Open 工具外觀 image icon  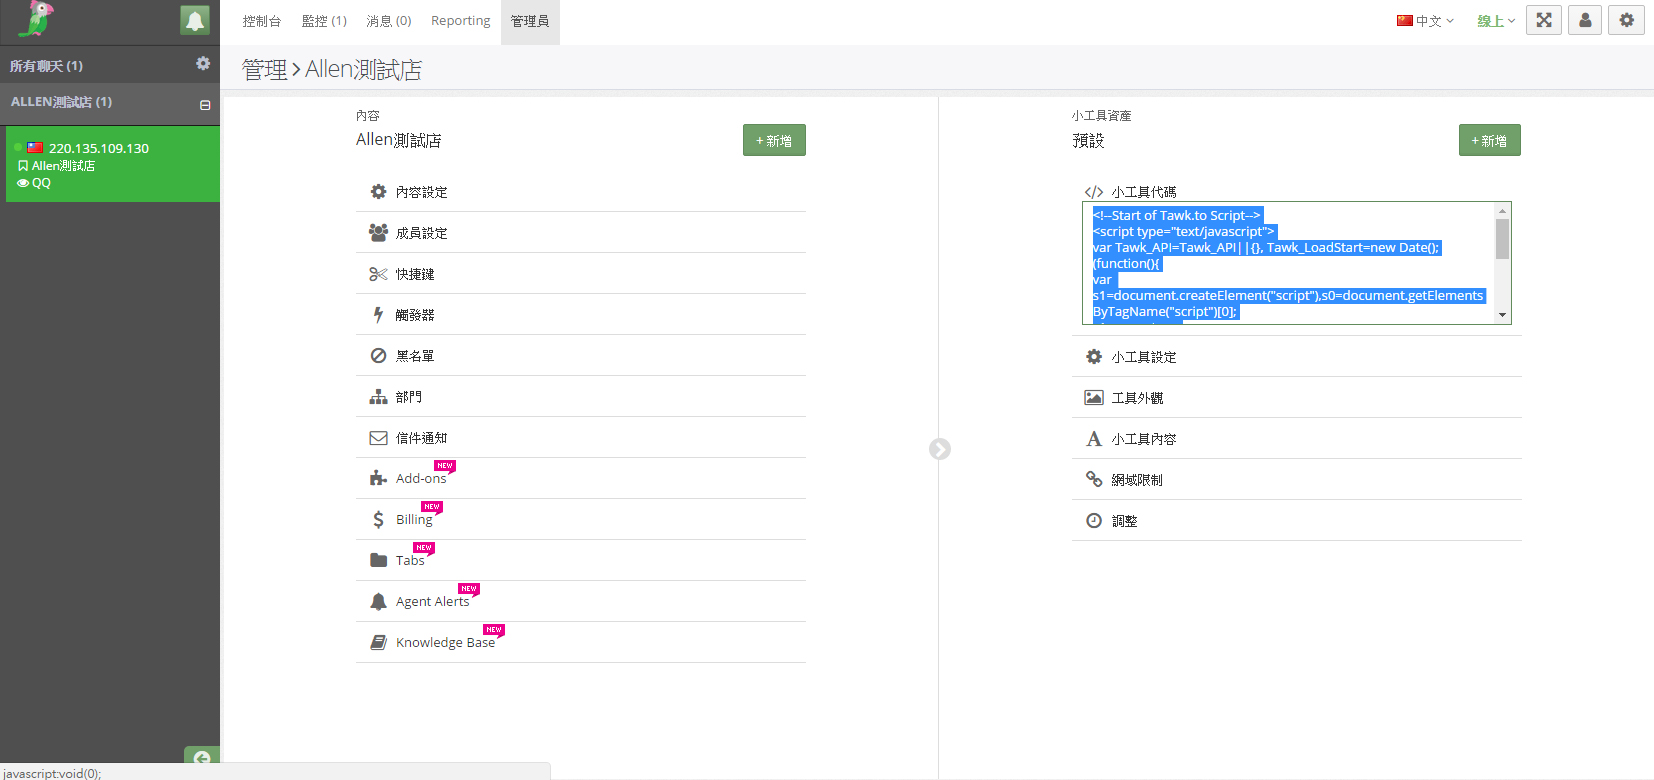(1094, 397)
